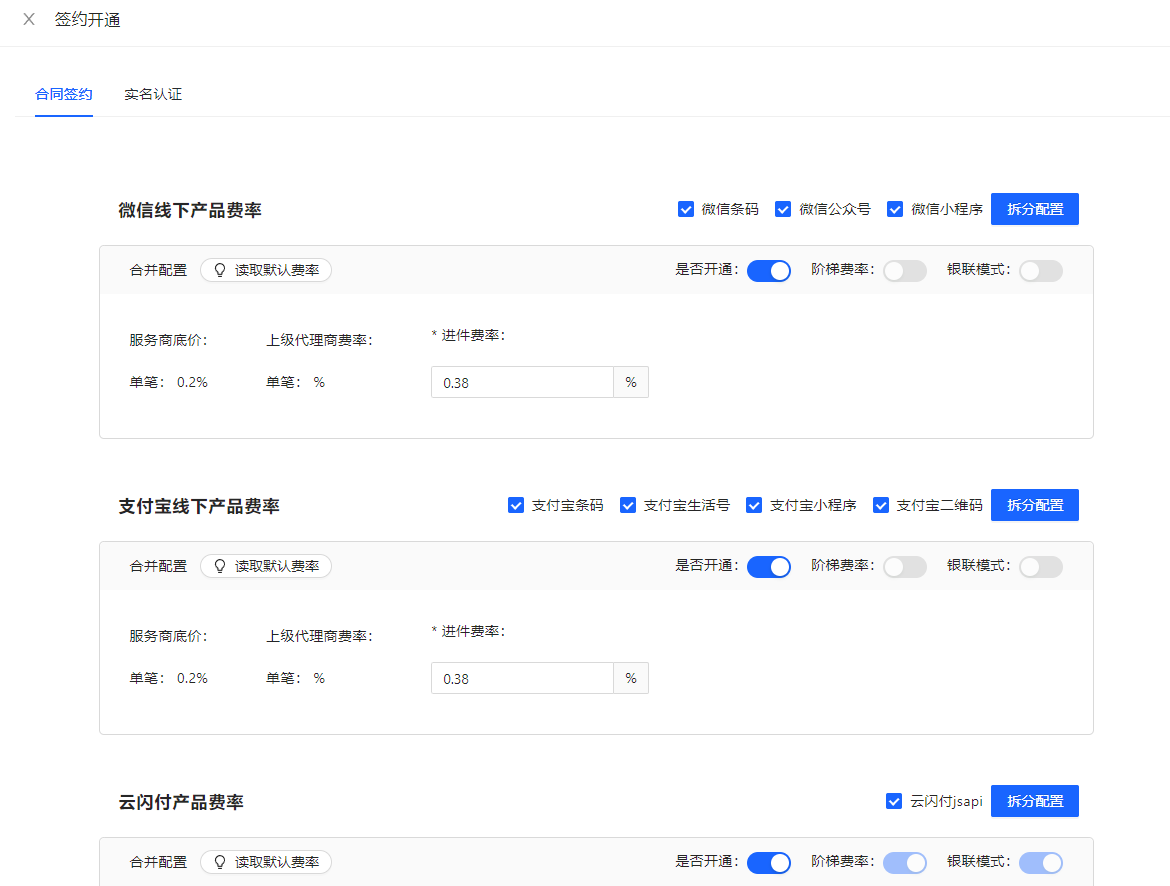Click the 进件费率 input in 支付宝 section
The image size is (1170, 886).
[x=522, y=678]
